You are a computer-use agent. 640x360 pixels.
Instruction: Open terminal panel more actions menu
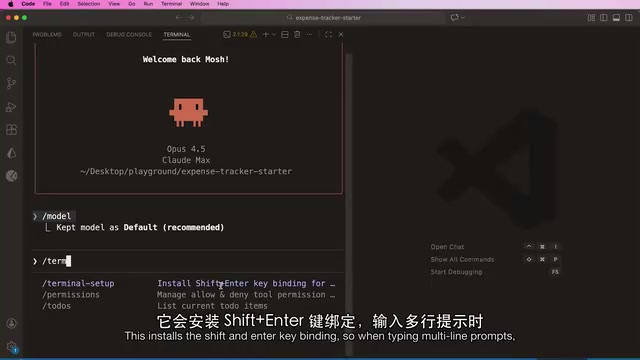(310, 35)
